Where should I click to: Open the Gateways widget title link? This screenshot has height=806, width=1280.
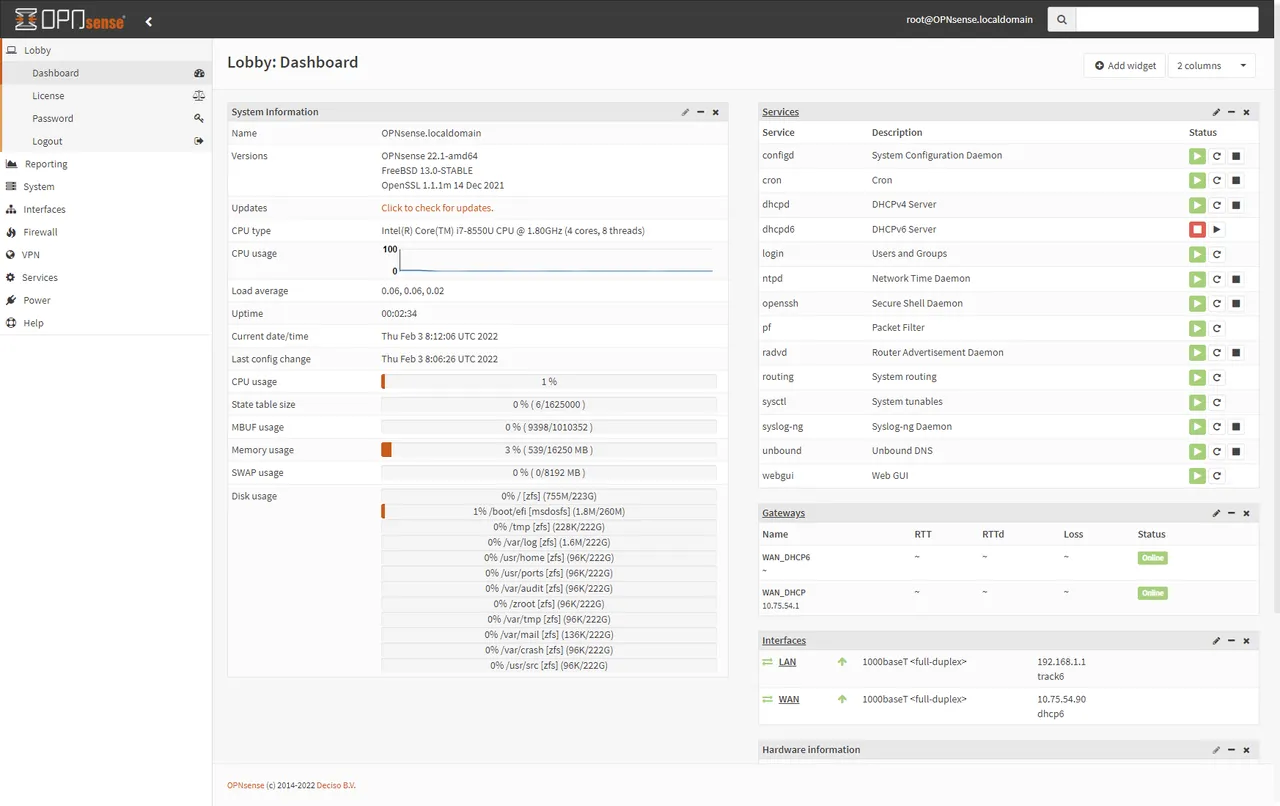click(x=783, y=513)
